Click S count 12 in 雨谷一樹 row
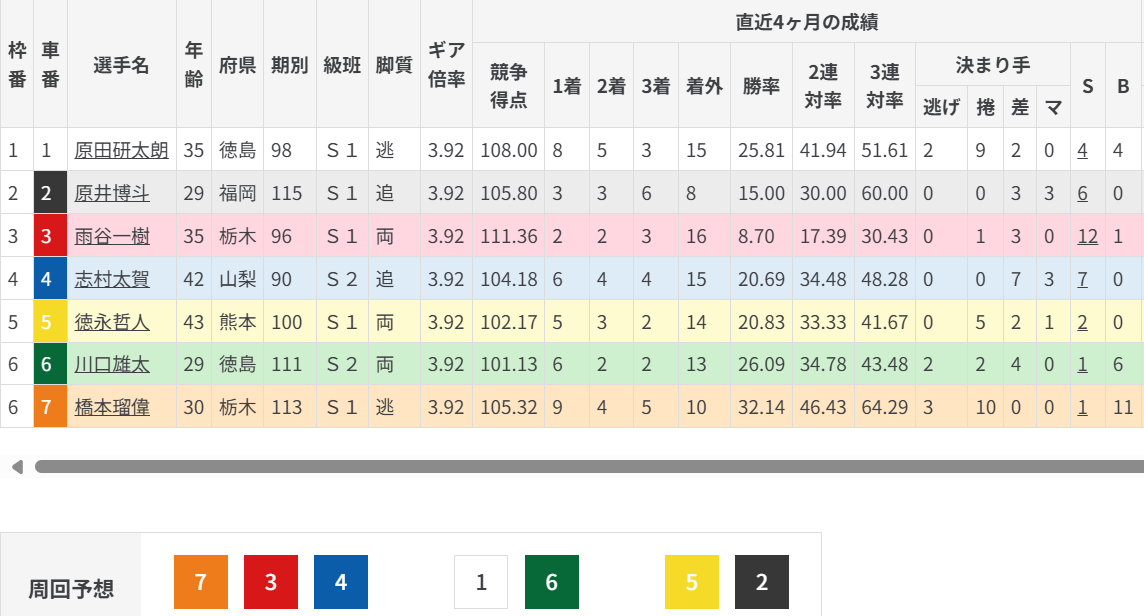Image resolution: width=1144 pixels, height=616 pixels. [1087, 236]
